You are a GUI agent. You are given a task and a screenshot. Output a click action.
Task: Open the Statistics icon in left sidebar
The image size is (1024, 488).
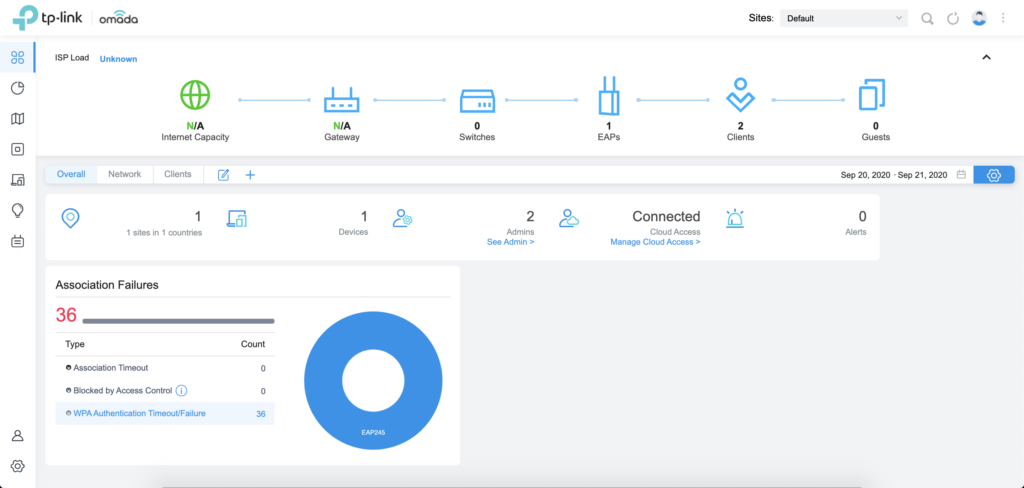click(17, 88)
